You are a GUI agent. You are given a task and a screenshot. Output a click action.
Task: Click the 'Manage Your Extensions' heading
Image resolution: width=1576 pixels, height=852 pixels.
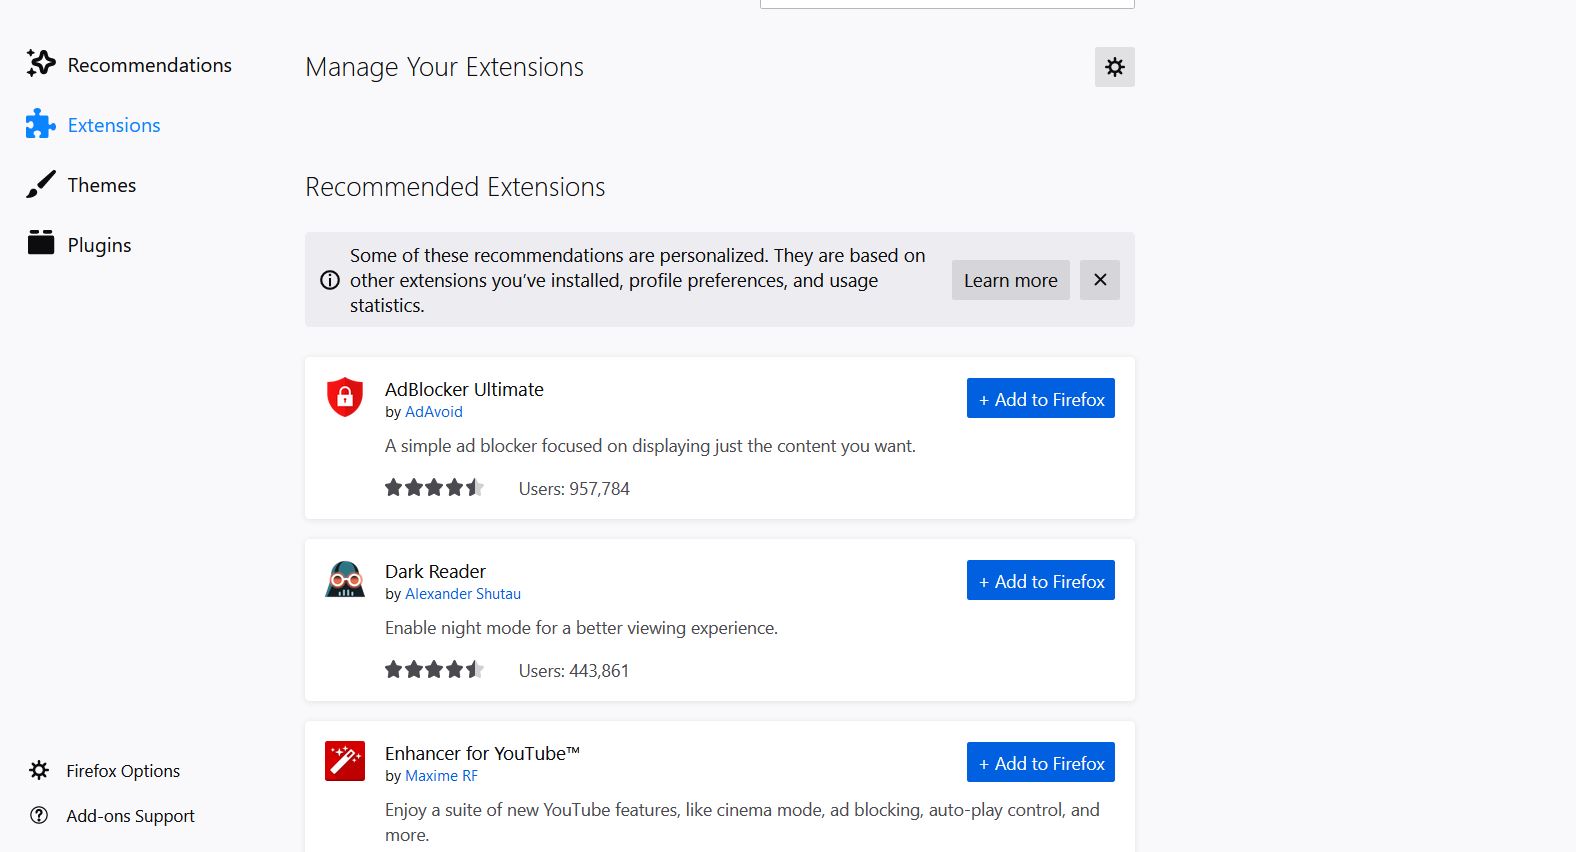[444, 67]
